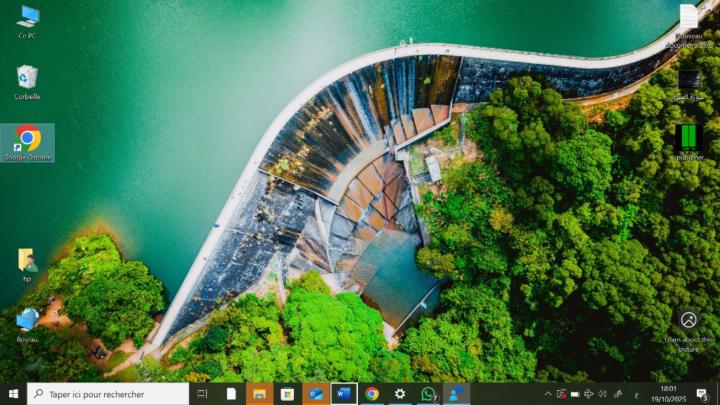Image resolution: width=720 pixels, height=405 pixels.
Task: Open Settings gear in the taskbar
Action: pyautogui.click(x=400, y=394)
